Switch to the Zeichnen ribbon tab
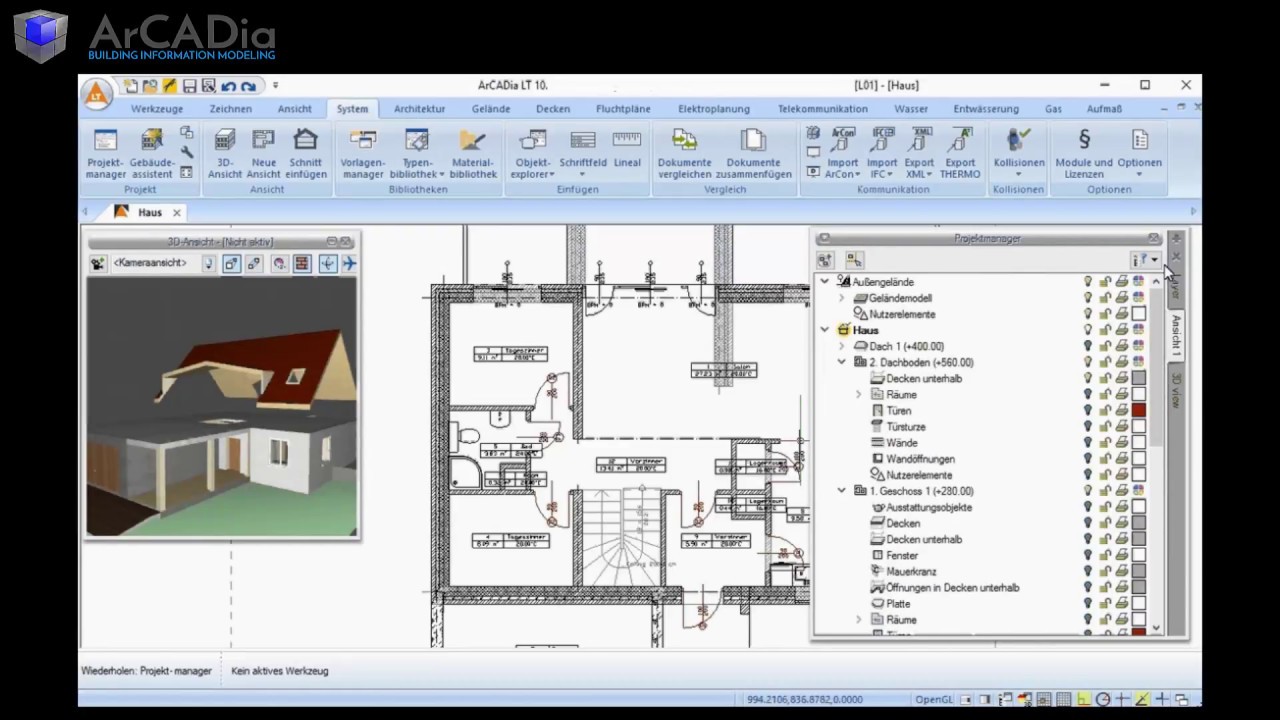The image size is (1280, 720). pos(231,109)
